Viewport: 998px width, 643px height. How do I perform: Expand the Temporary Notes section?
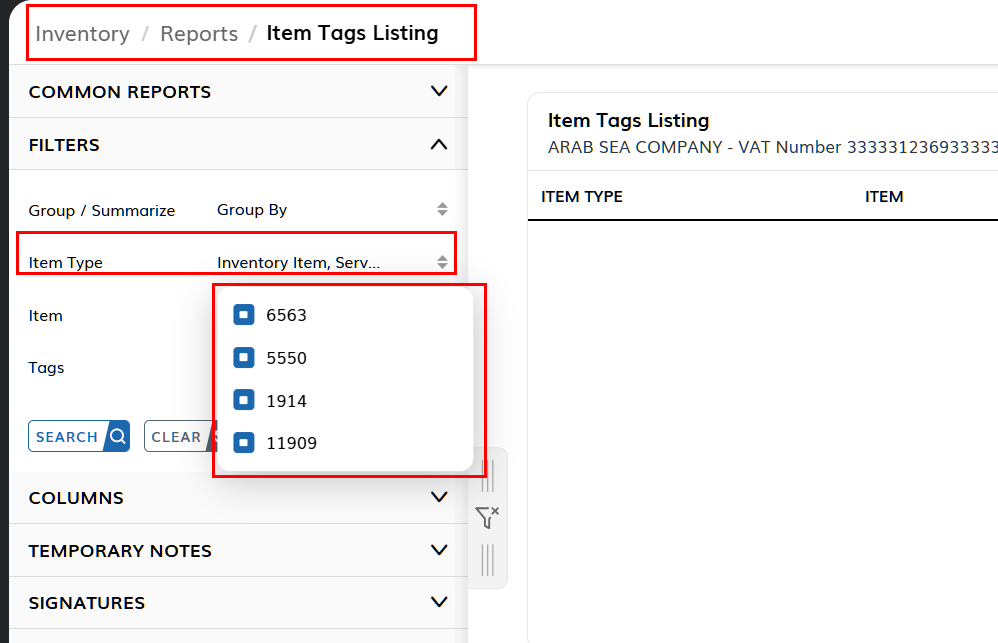tap(239, 550)
